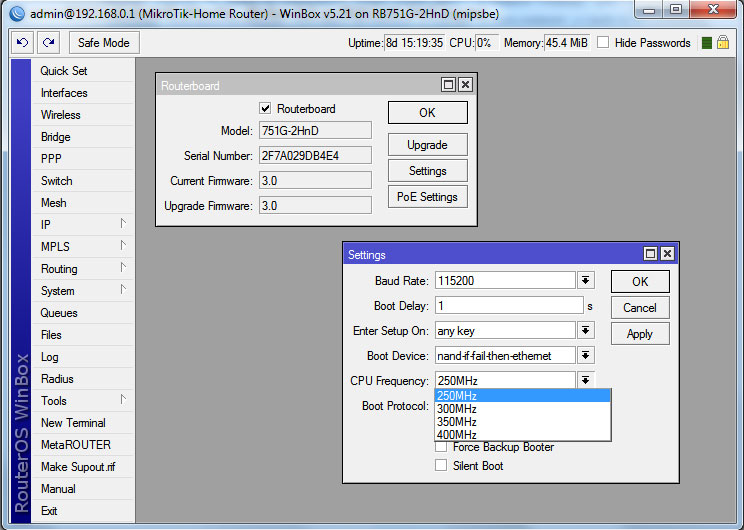Open the Wireless menu in sidebar

point(64,115)
